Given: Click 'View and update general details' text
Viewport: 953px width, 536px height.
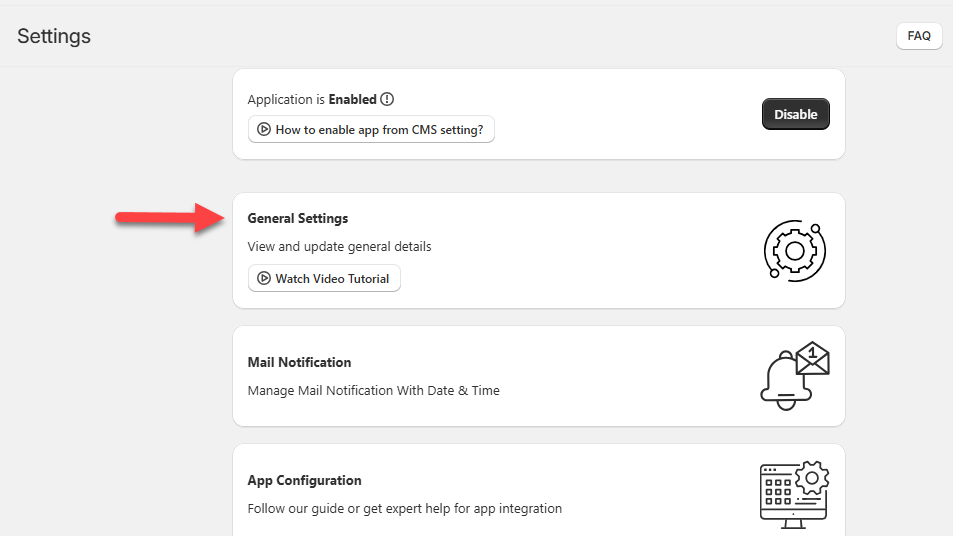Looking at the screenshot, I should [339, 246].
